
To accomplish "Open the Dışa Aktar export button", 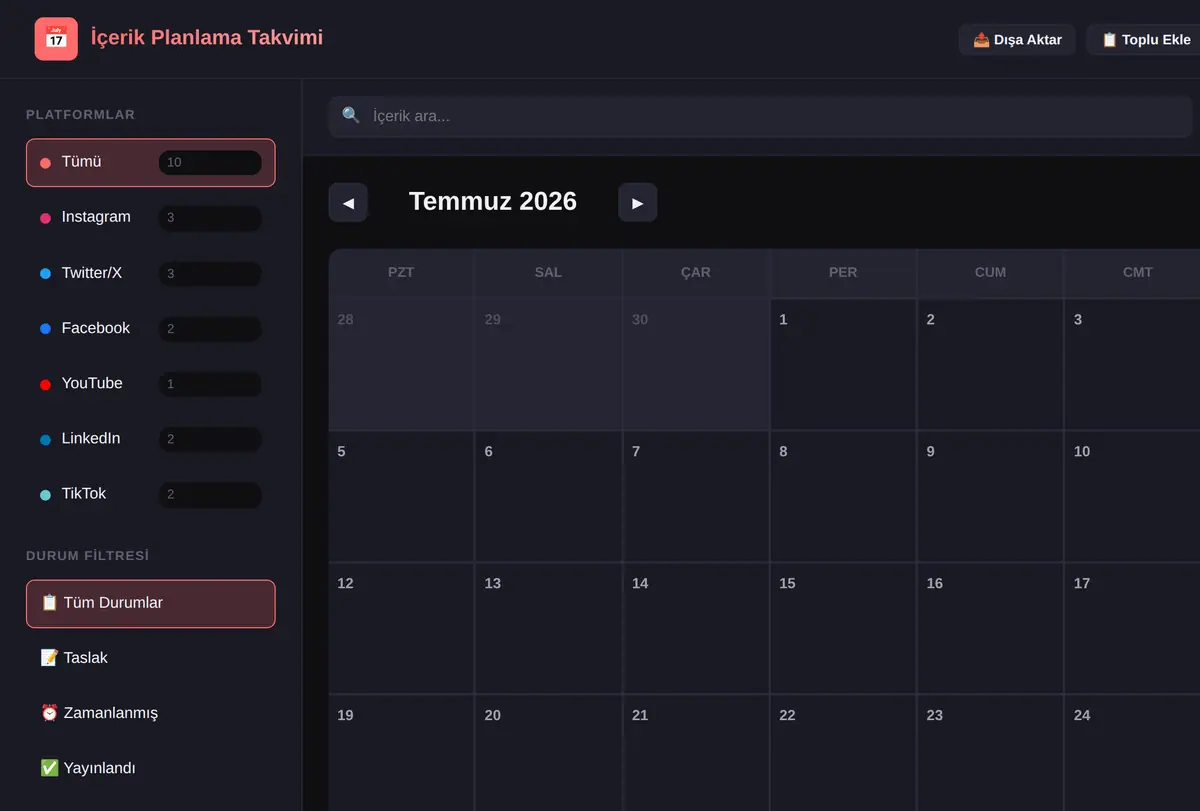I will tap(1017, 40).
